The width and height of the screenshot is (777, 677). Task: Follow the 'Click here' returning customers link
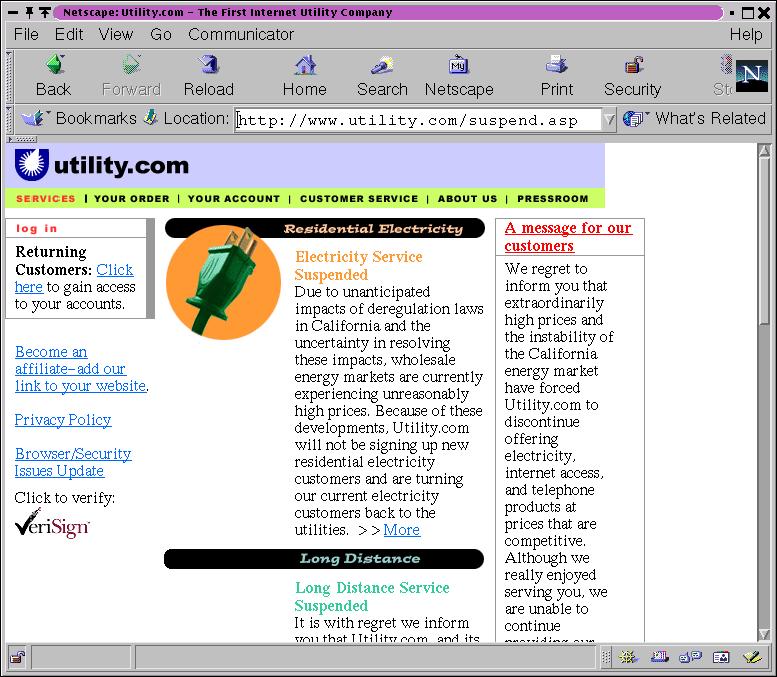[114, 270]
